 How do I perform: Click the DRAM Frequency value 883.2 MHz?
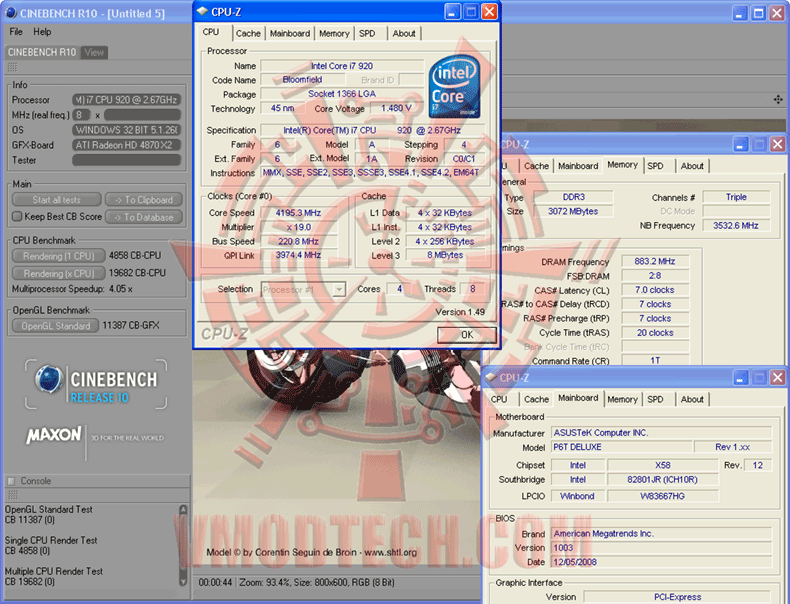[x=654, y=261]
